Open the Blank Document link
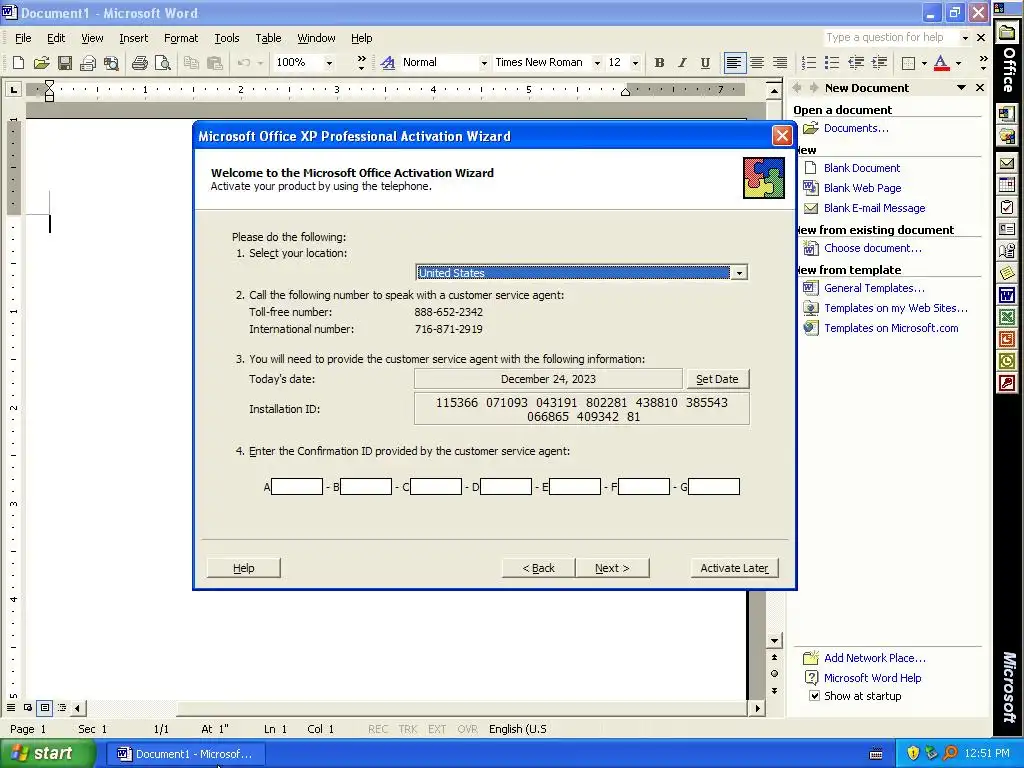Screen dimensions: 1024x768 [x=861, y=168]
